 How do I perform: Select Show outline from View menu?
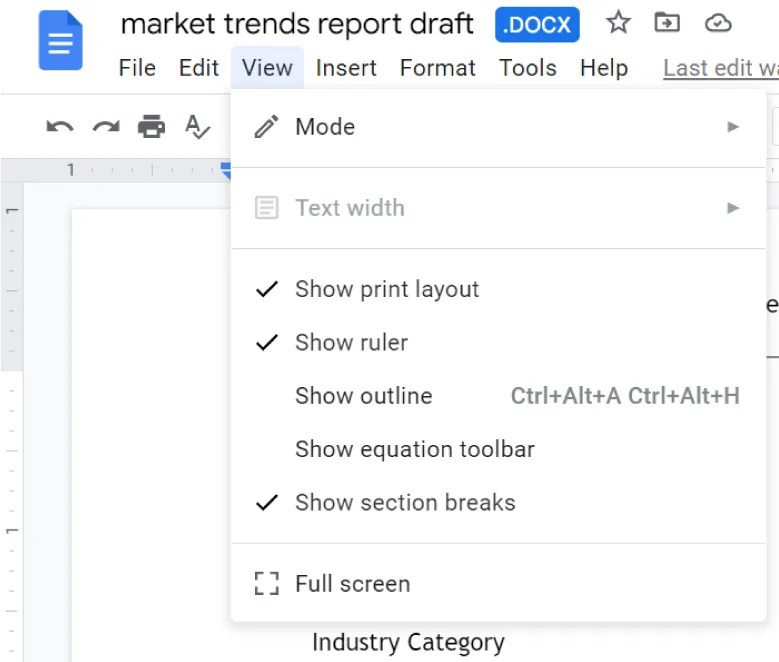pos(363,396)
